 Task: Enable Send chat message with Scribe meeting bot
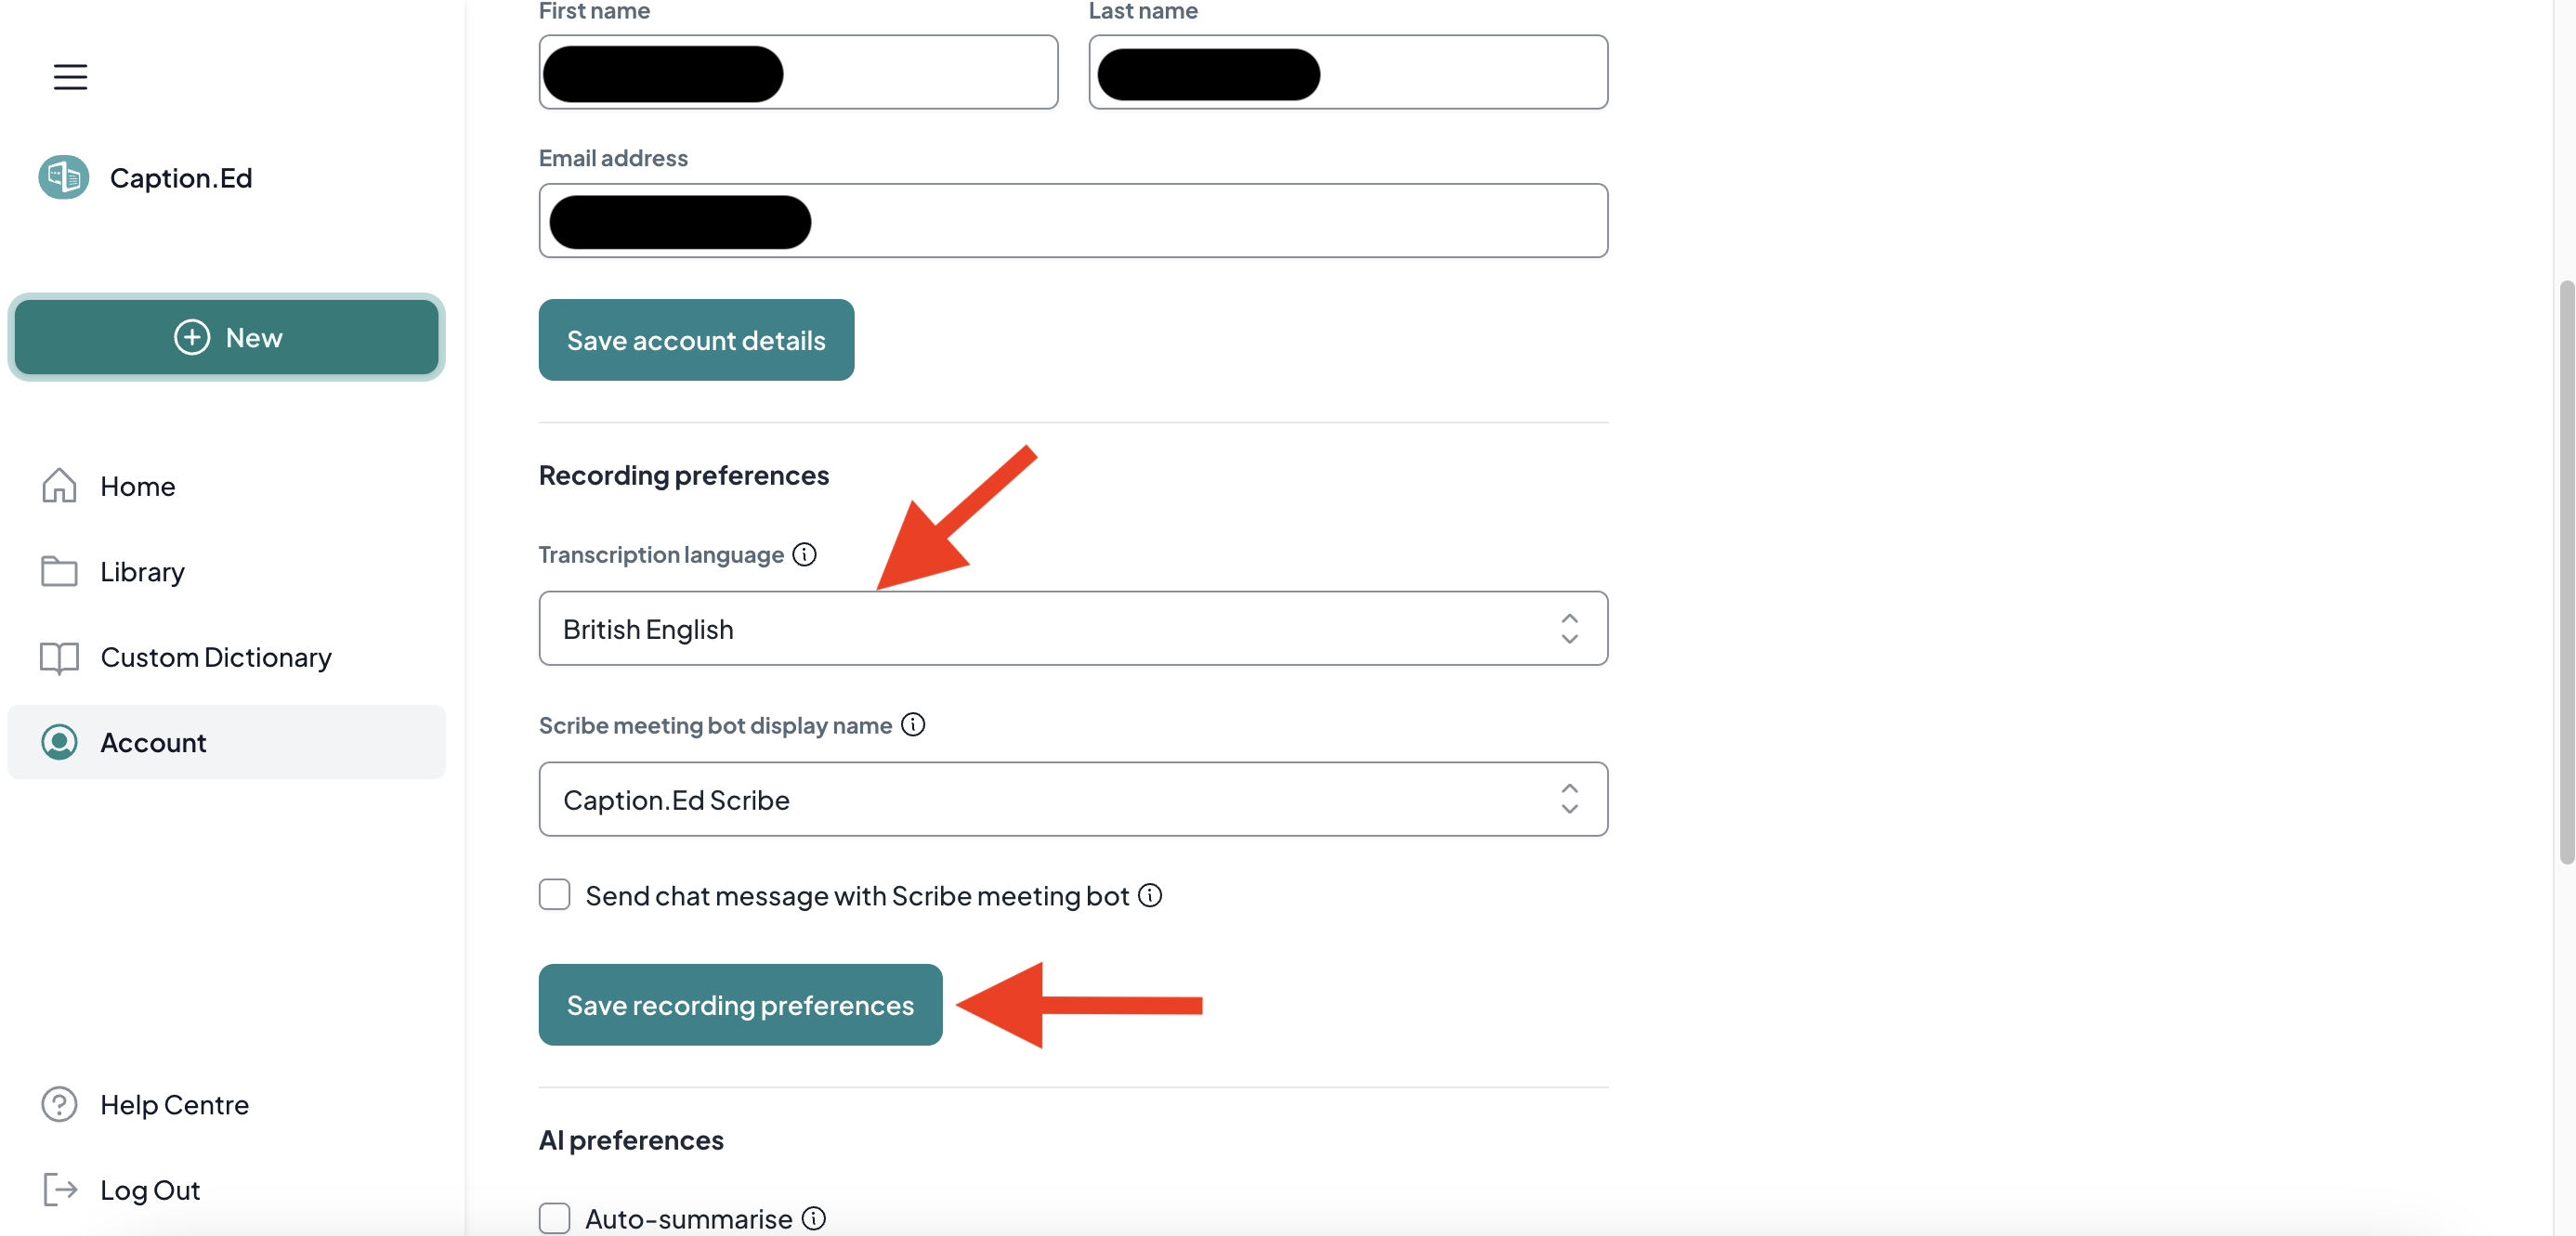(x=554, y=894)
